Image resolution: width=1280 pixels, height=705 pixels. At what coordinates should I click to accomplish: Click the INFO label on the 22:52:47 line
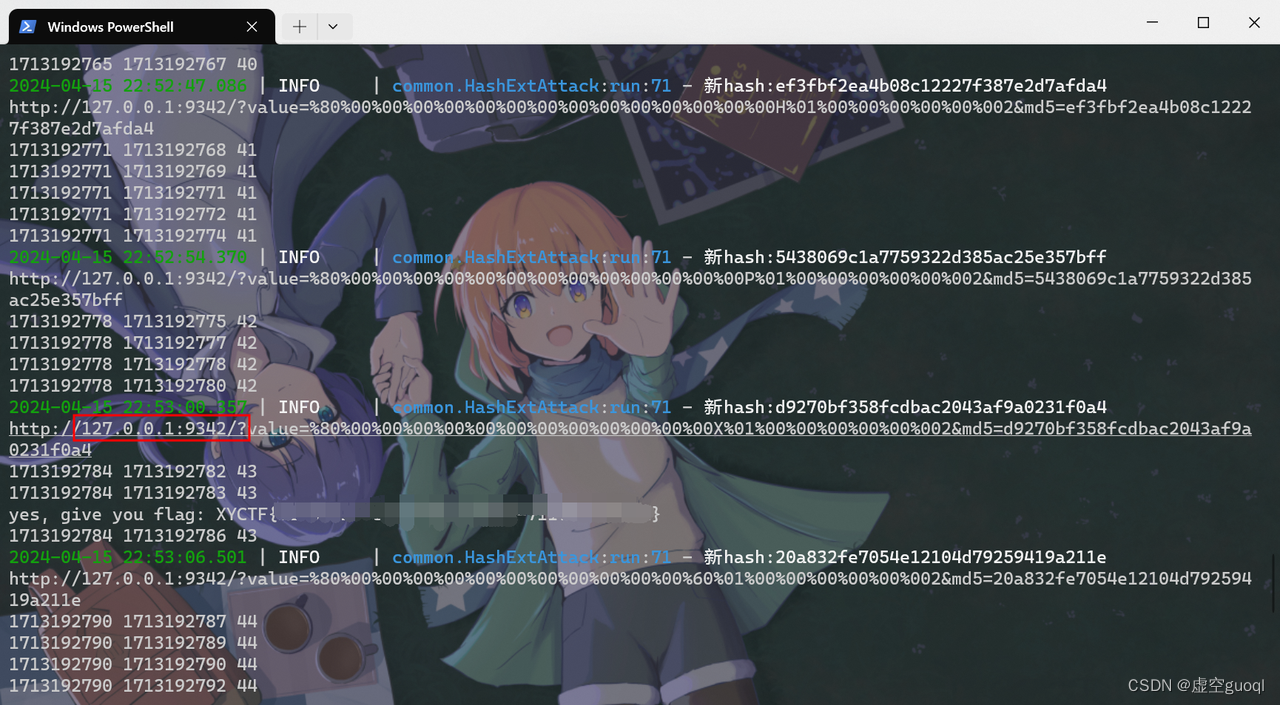coord(299,85)
